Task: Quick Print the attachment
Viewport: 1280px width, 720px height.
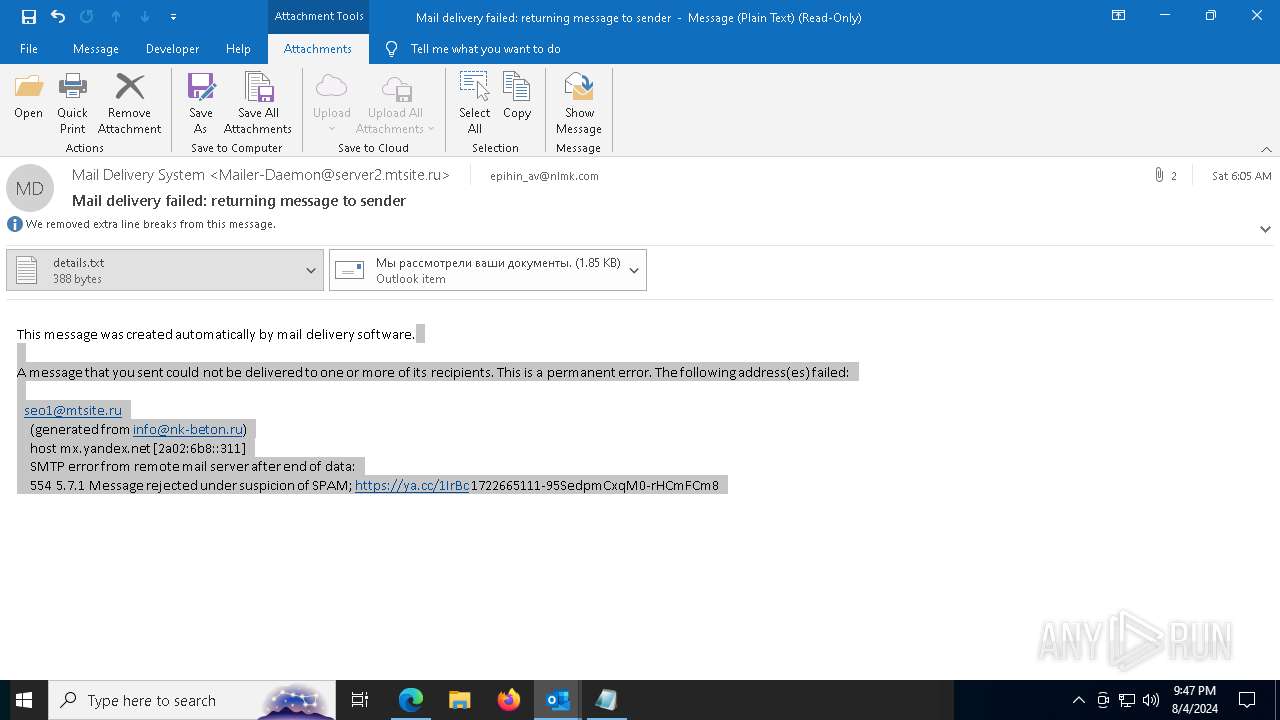Action: click(x=72, y=103)
